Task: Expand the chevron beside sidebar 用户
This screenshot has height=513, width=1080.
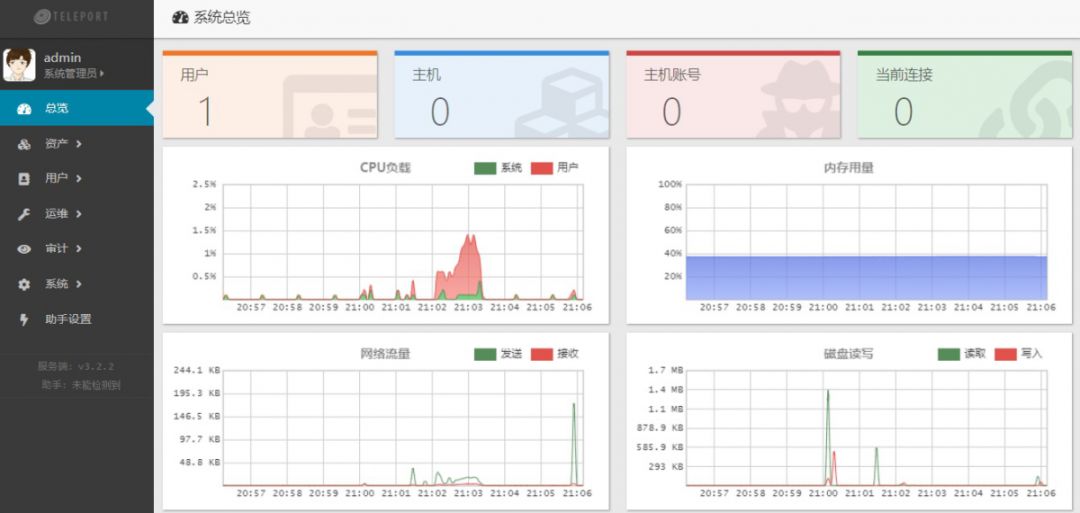Action: click(x=79, y=178)
